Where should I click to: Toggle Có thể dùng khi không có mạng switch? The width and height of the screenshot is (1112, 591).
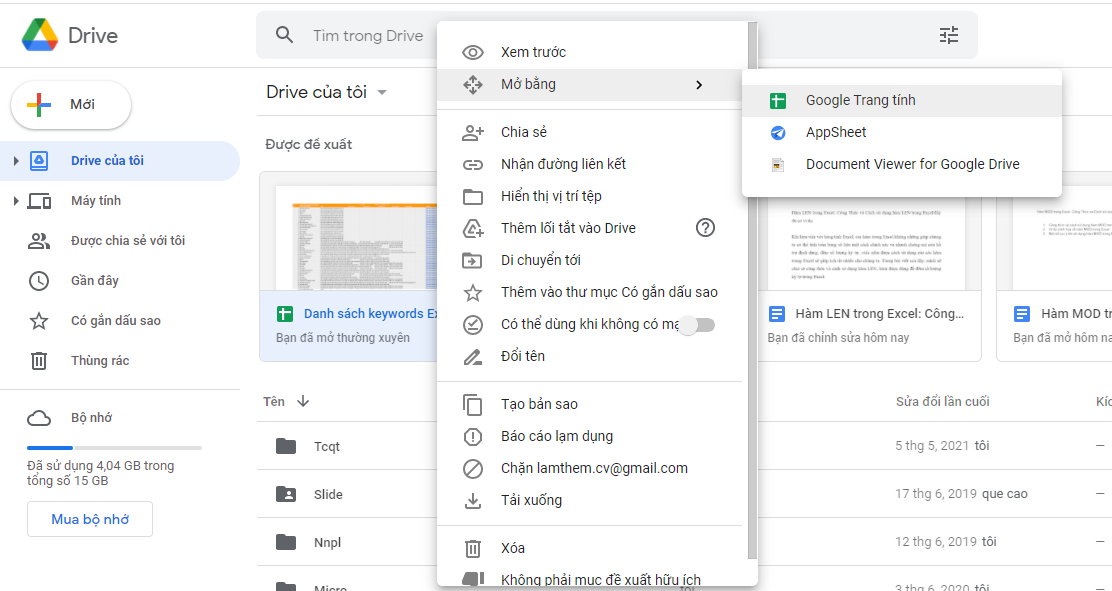[x=696, y=325]
